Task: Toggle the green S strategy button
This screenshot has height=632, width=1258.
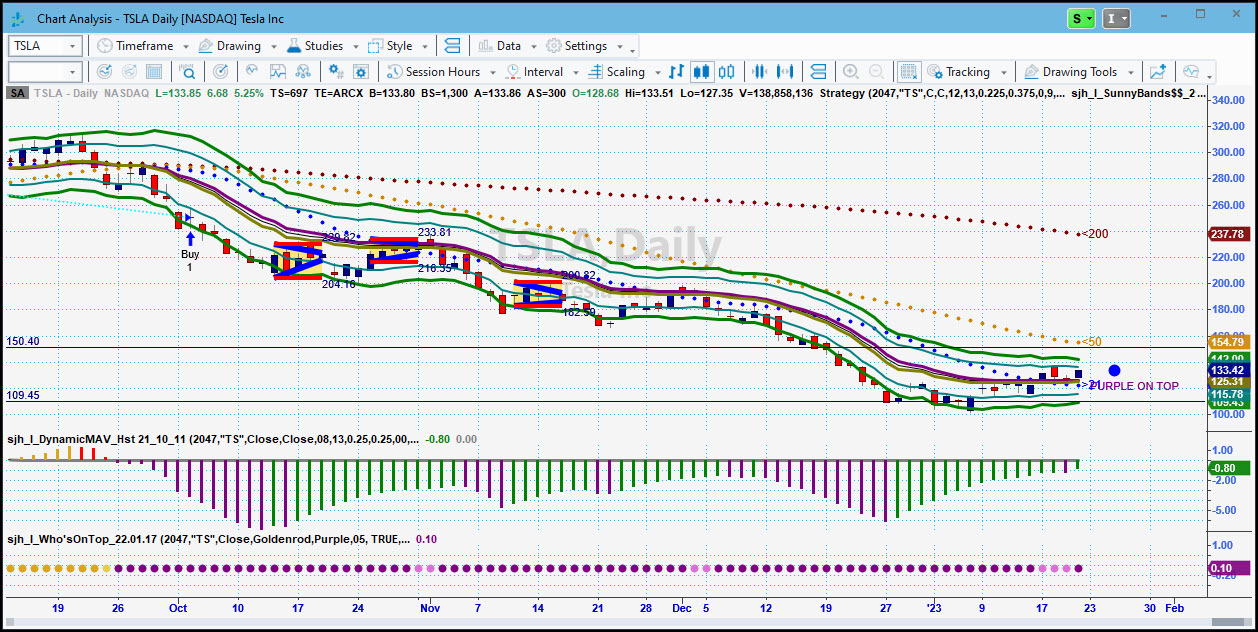Action: click(1082, 18)
